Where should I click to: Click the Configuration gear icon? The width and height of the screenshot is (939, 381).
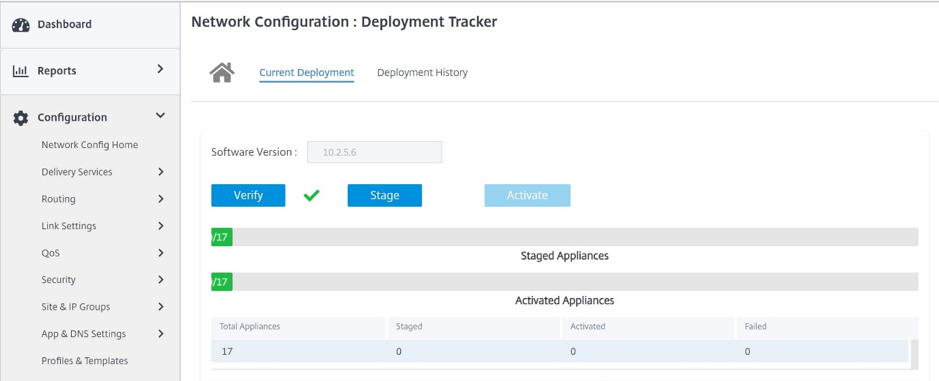[x=21, y=118]
